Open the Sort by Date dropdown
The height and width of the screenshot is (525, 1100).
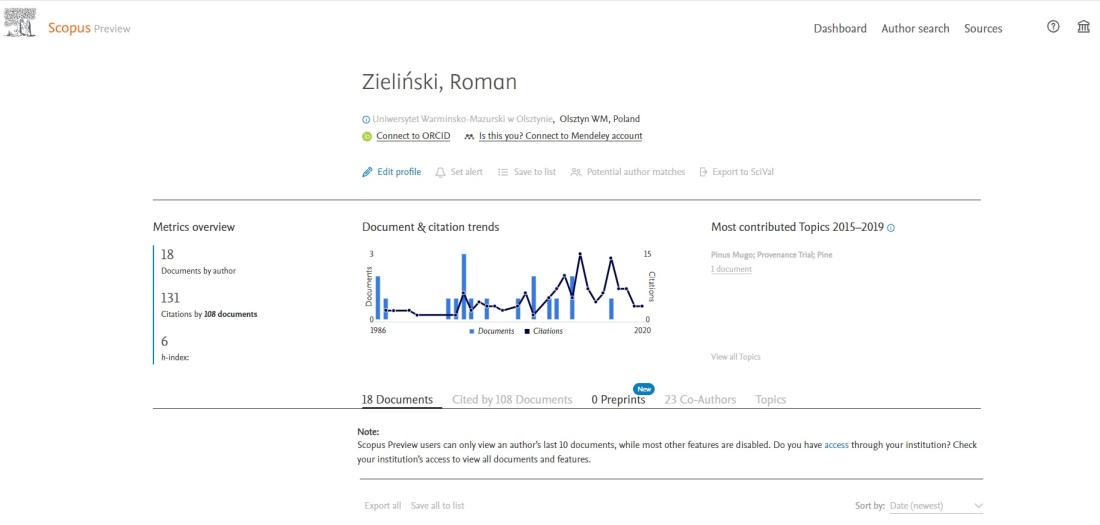point(936,506)
